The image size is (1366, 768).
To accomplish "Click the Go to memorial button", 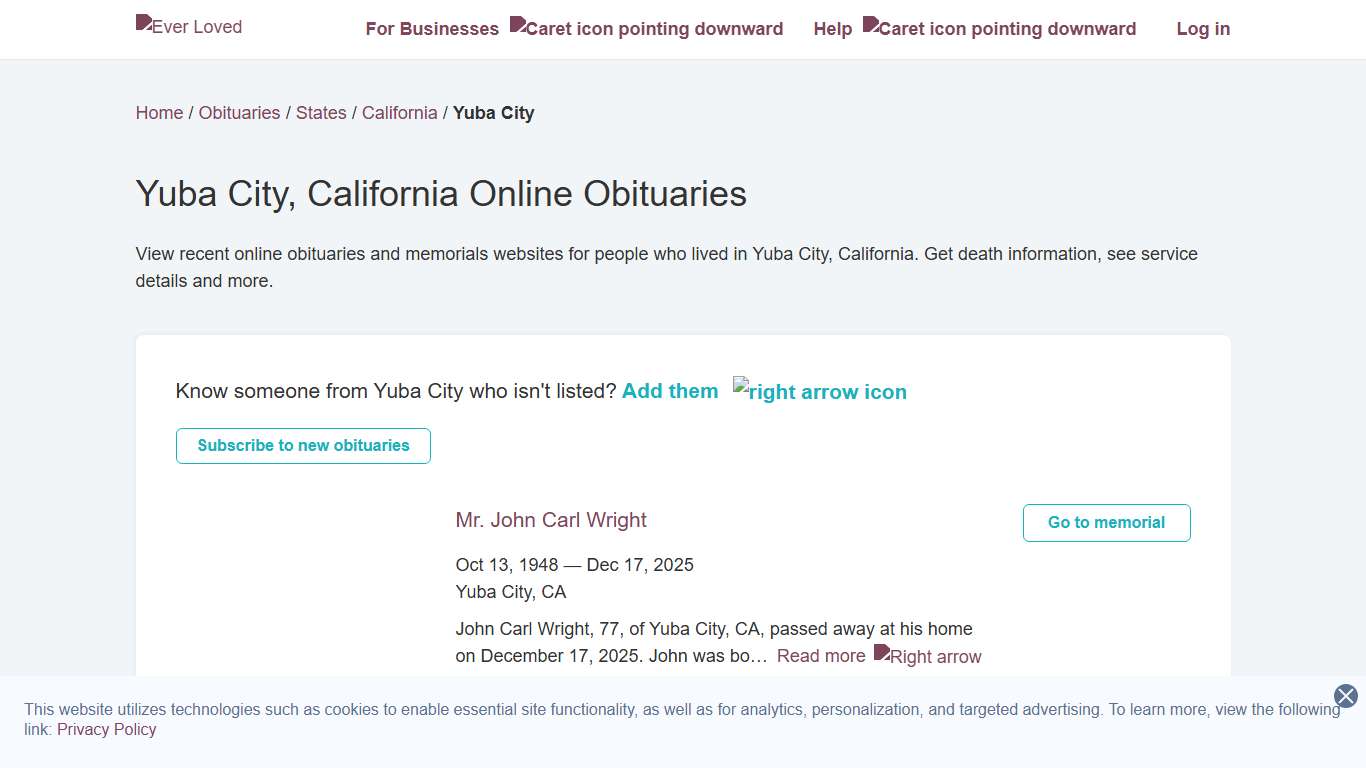I will pyautogui.click(x=1106, y=523).
